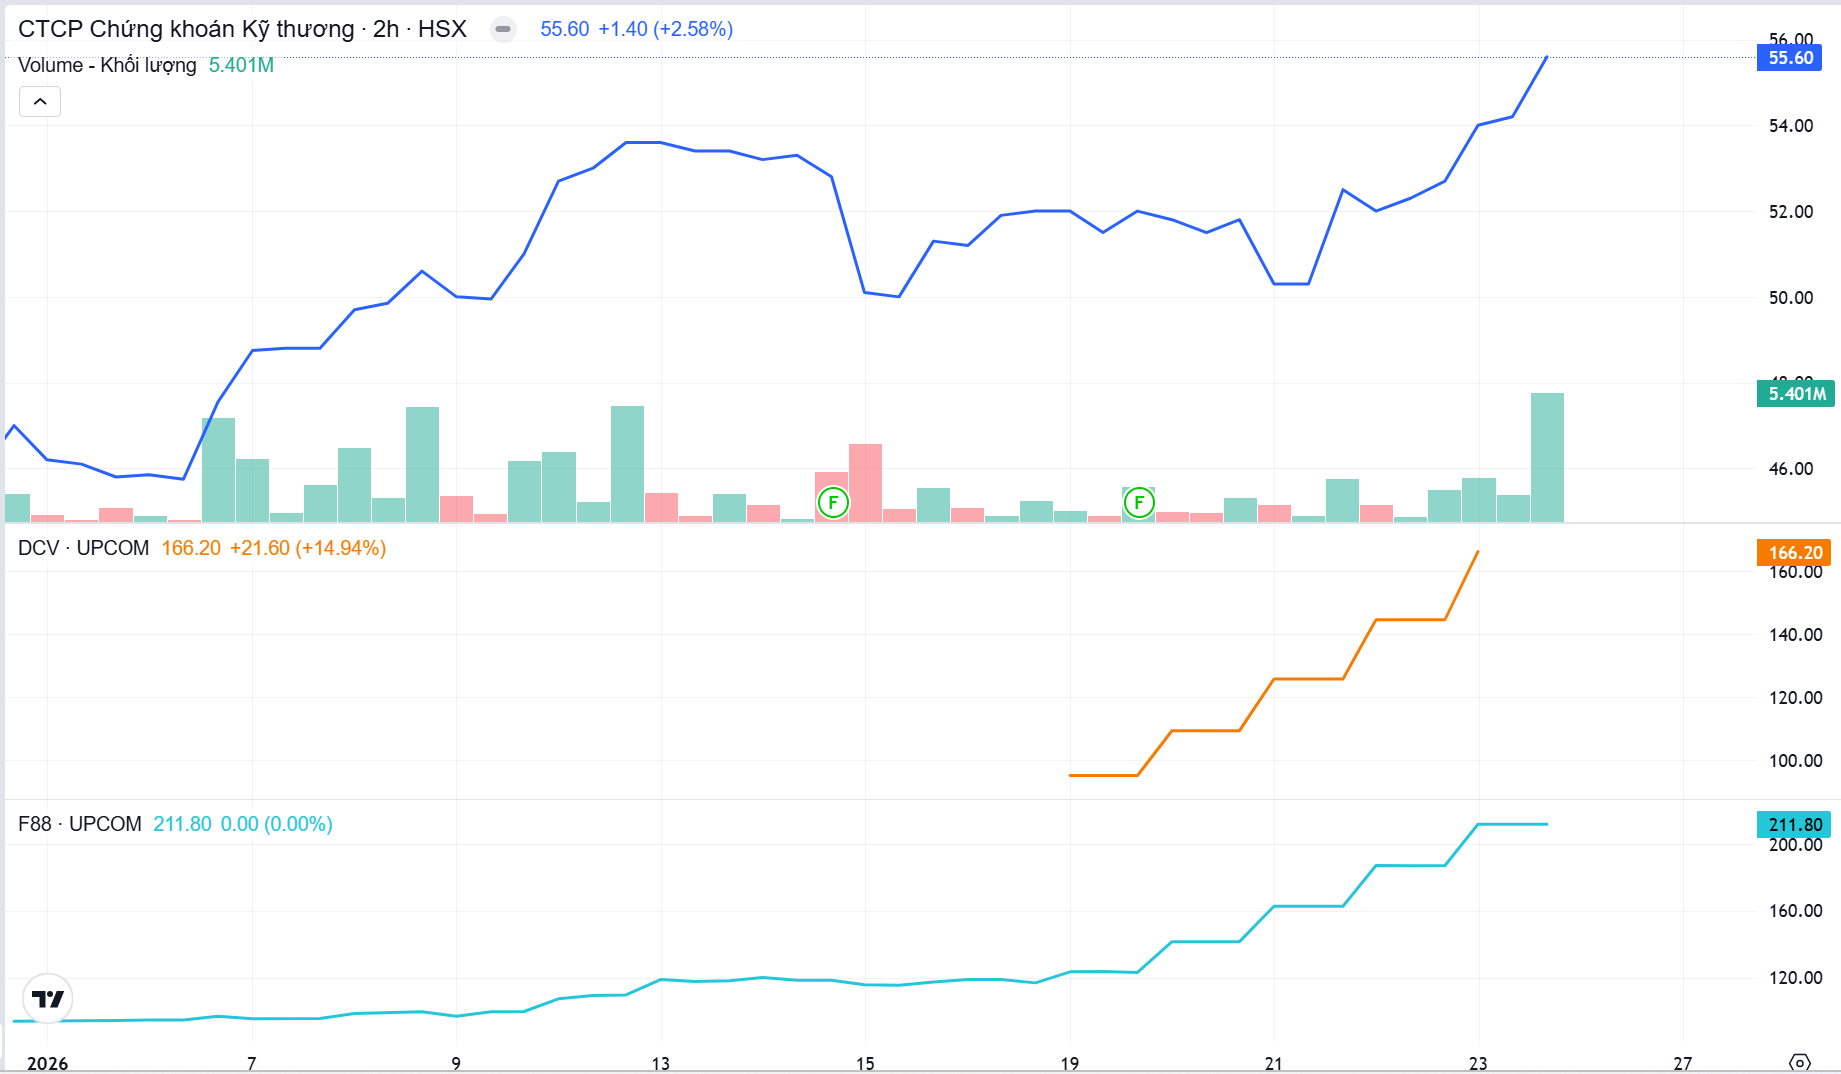Click the 2026 year label on time axis
The width and height of the screenshot is (1841, 1074).
pyautogui.click(x=47, y=1063)
